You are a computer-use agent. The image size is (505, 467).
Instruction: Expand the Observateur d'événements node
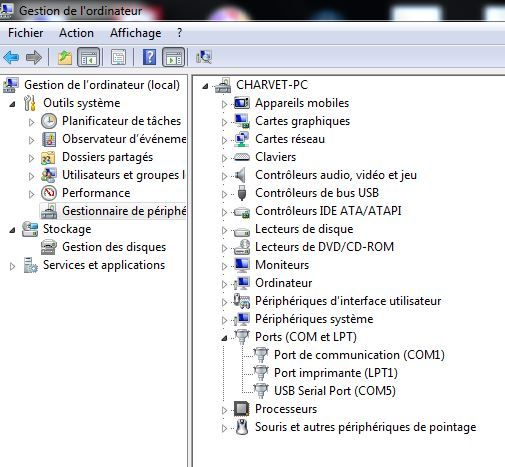point(31,140)
